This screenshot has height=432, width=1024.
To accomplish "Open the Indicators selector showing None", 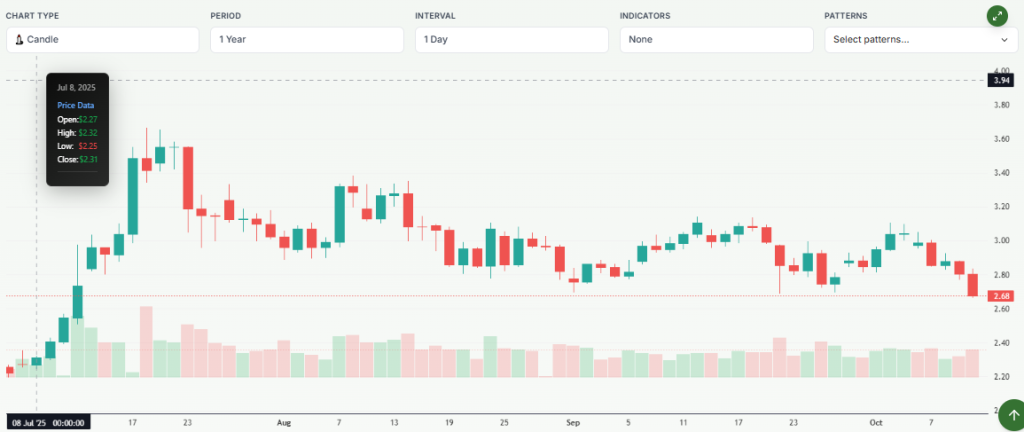I will (716, 40).
